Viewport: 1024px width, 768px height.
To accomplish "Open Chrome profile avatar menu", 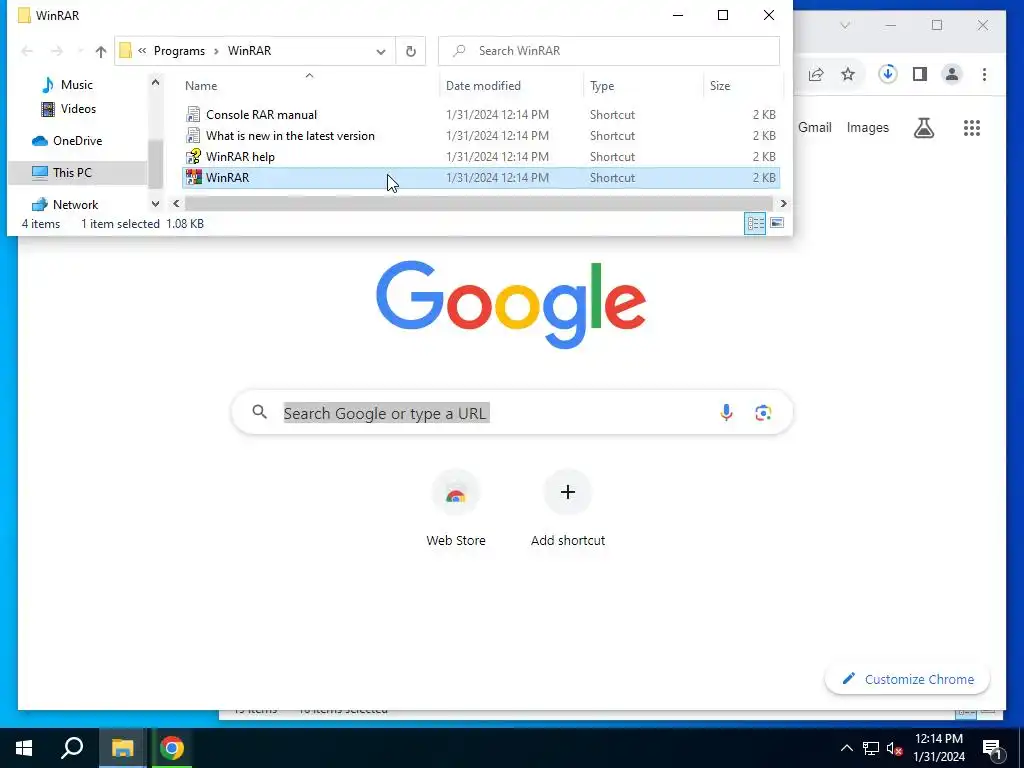I will (952, 74).
